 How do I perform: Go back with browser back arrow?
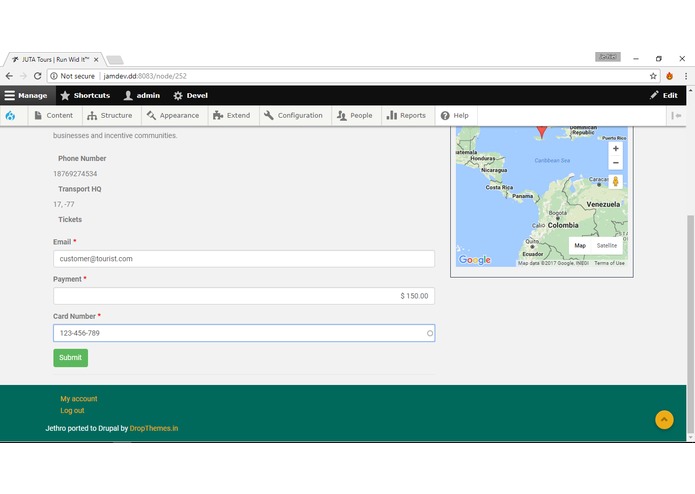point(9,76)
